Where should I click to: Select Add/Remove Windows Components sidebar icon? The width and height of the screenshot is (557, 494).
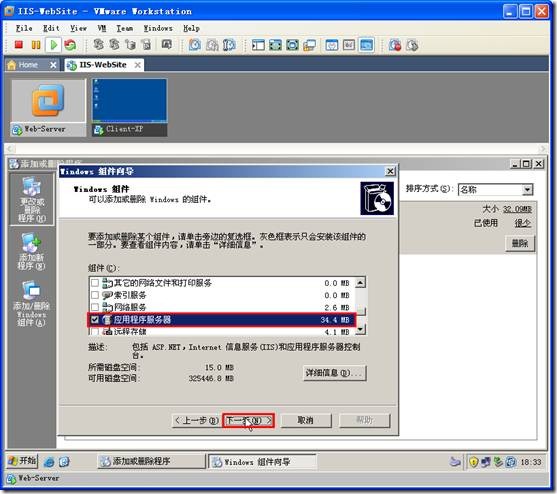[x=31, y=304]
